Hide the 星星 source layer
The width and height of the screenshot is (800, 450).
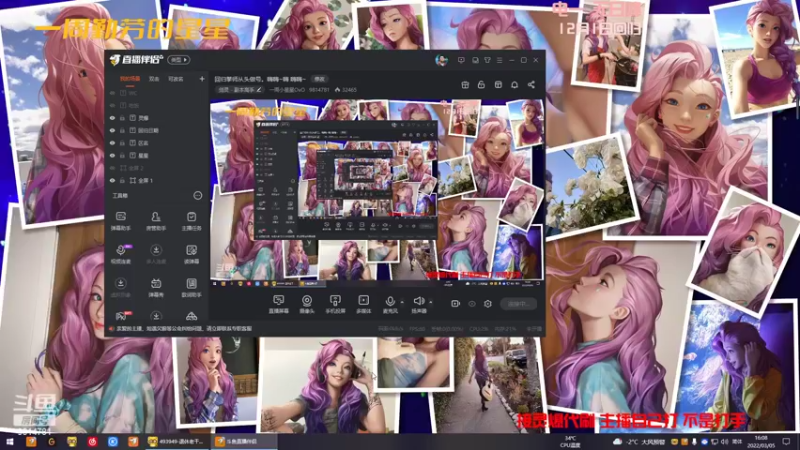112,156
